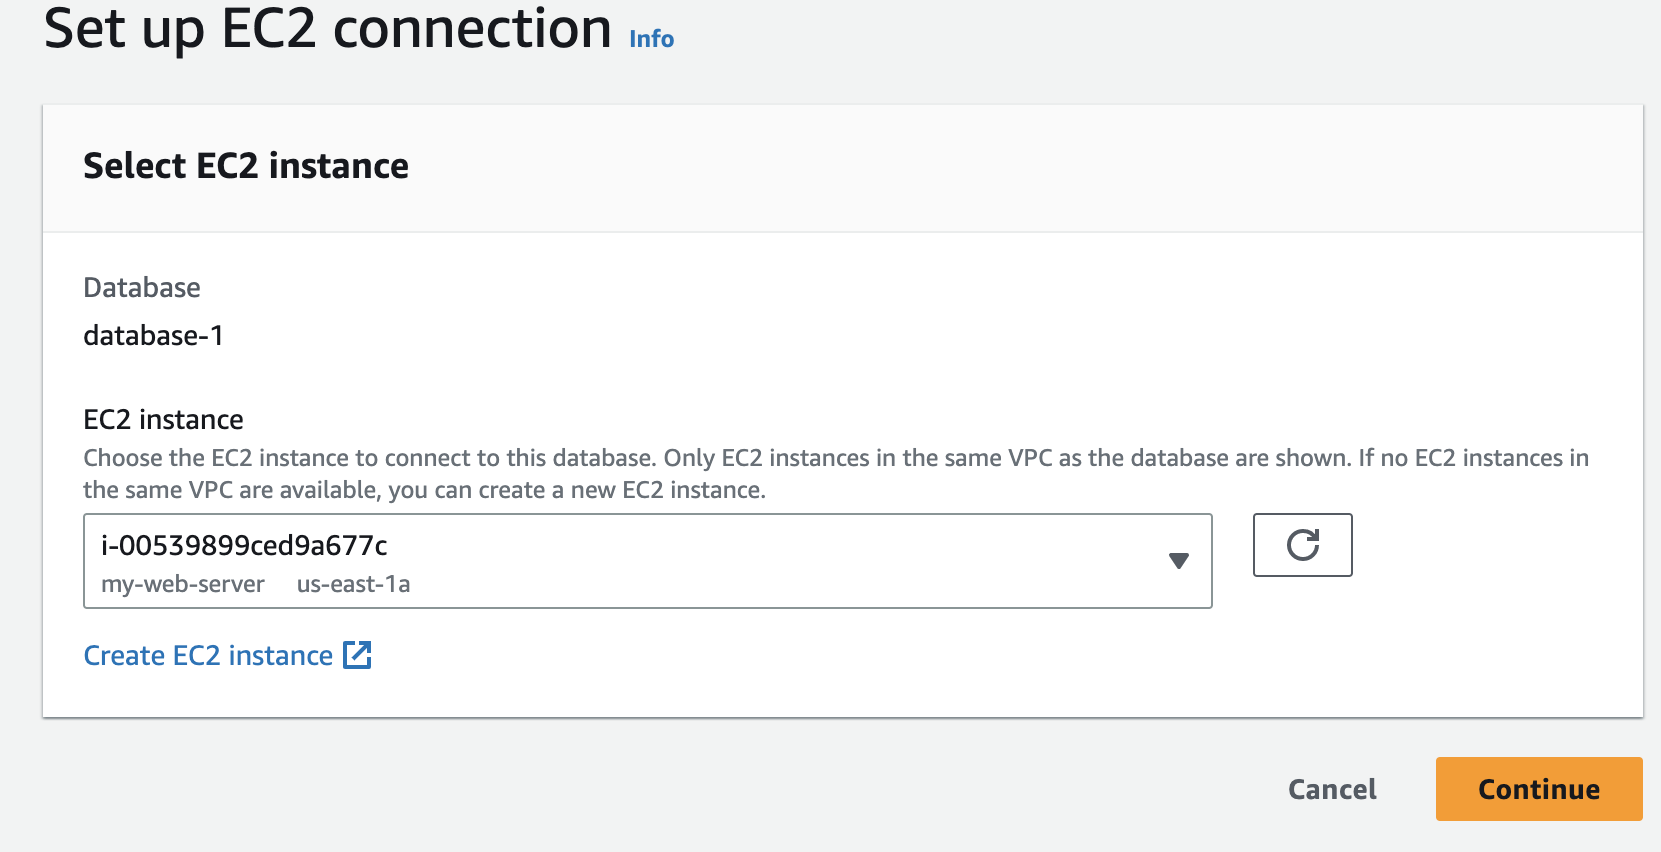Click the instance ID i-00539899ced9a677c text
Viewport: 1661px width, 852px height.
[x=244, y=545]
